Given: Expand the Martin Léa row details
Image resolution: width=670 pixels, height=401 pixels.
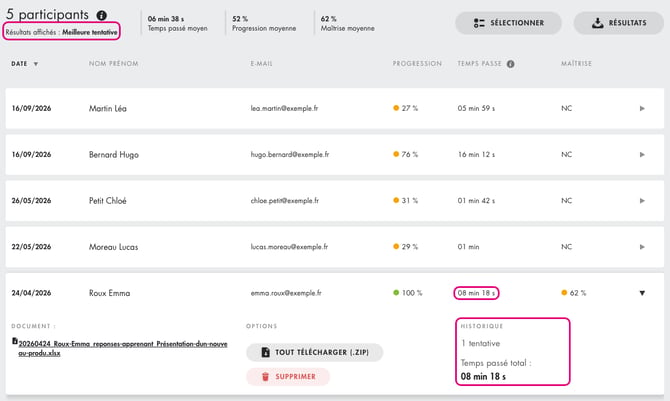Looking at the screenshot, I should (x=642, y=109).
